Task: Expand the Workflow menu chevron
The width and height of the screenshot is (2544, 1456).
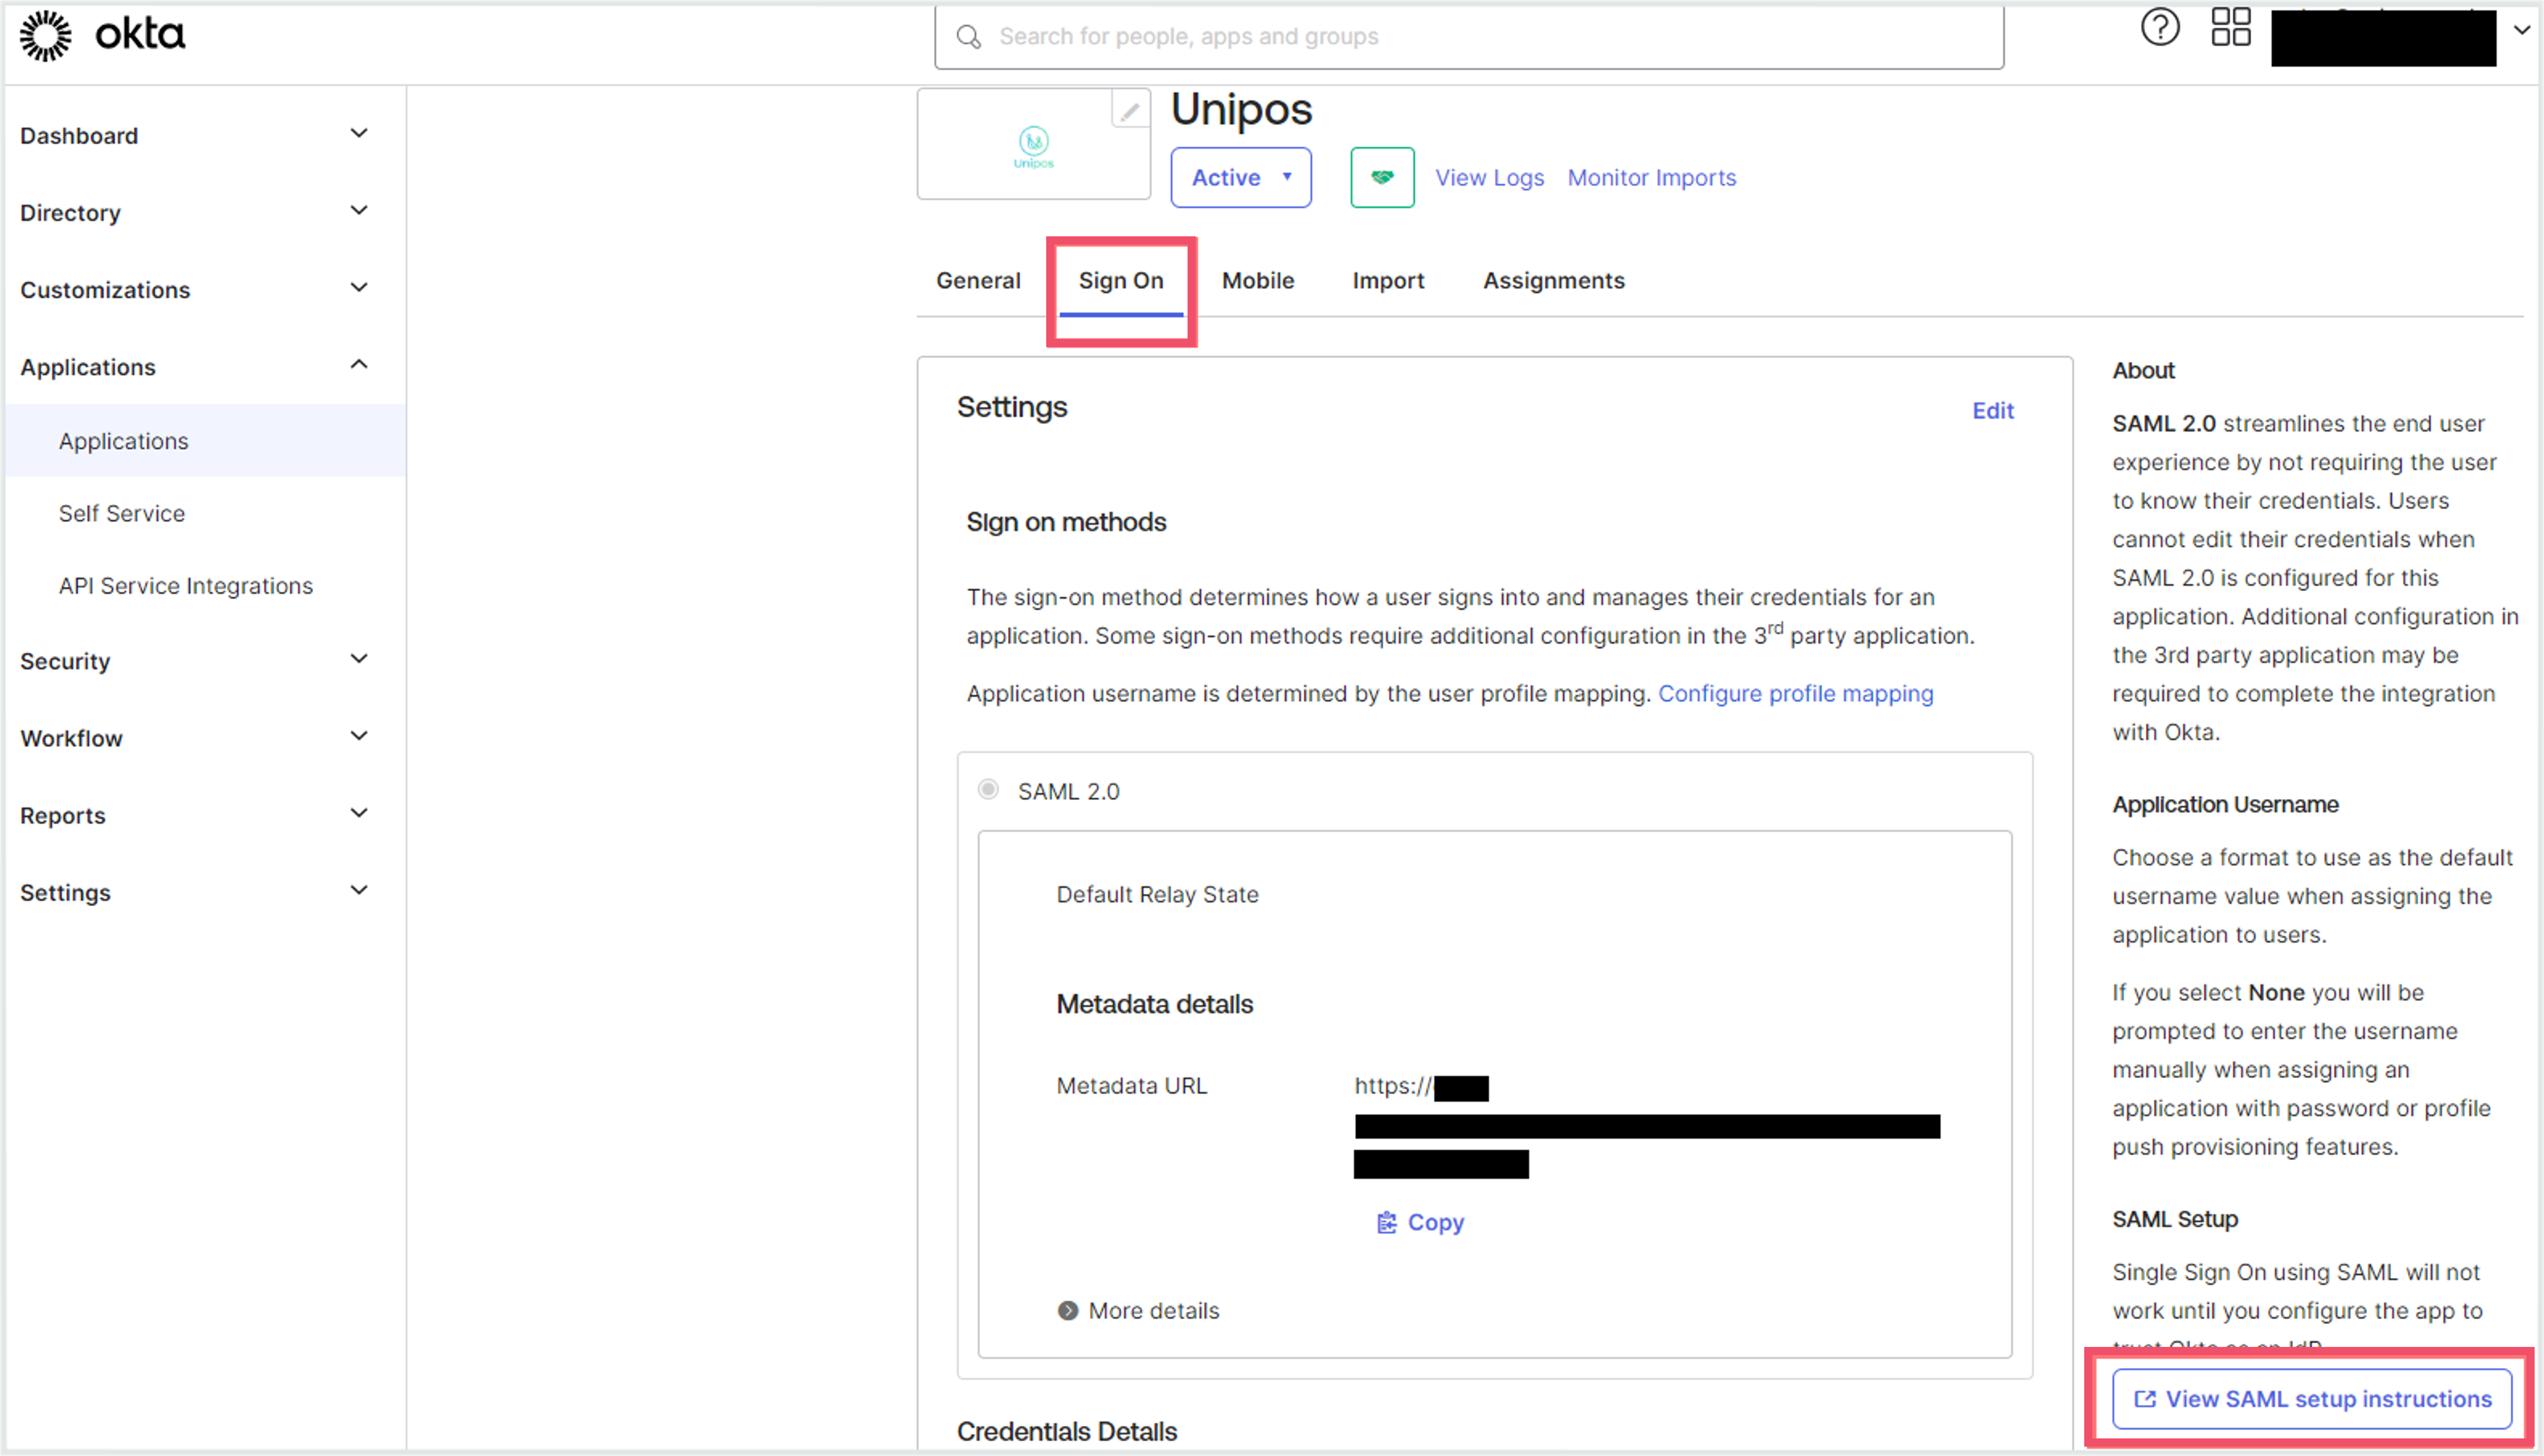Action: click(359, 735)
